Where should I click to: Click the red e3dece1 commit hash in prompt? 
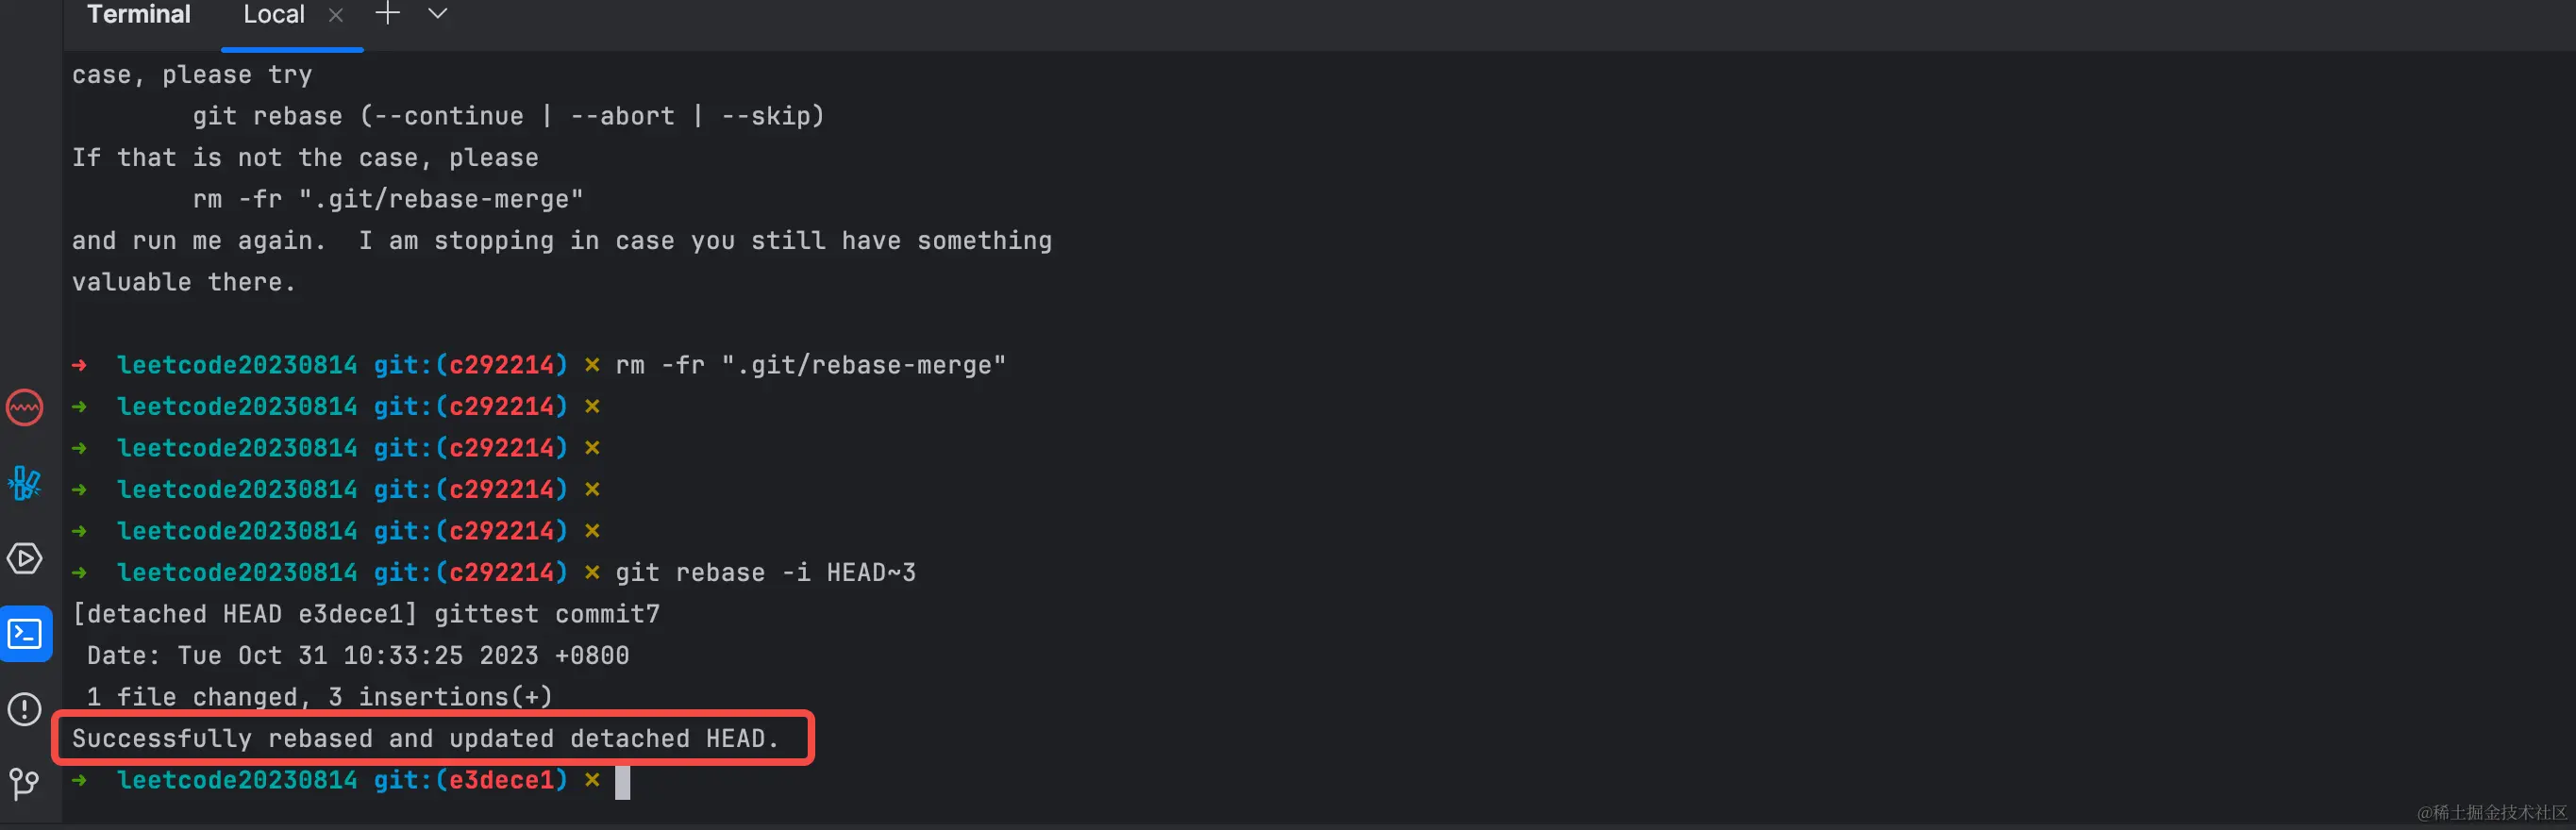(501, 780)
